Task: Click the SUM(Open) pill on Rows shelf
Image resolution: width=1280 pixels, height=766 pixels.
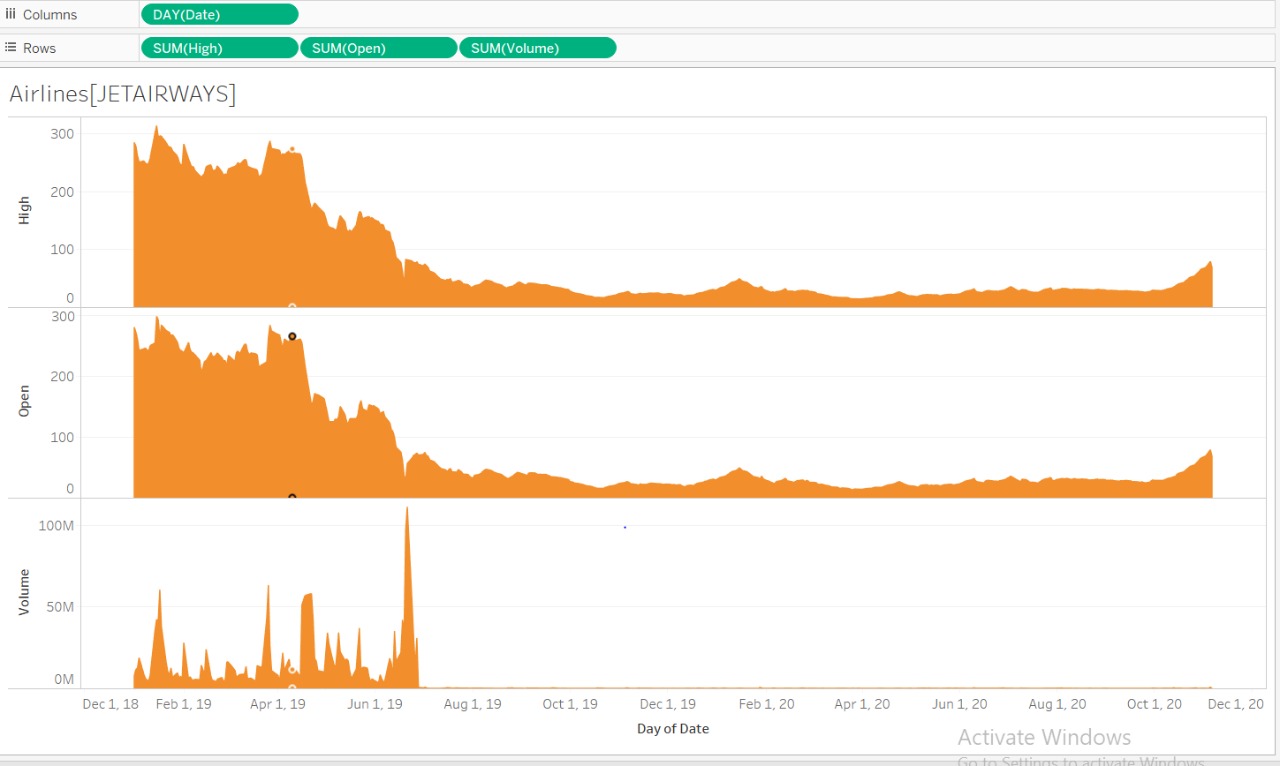Action: pyautogui.click(x=379, y=48)
